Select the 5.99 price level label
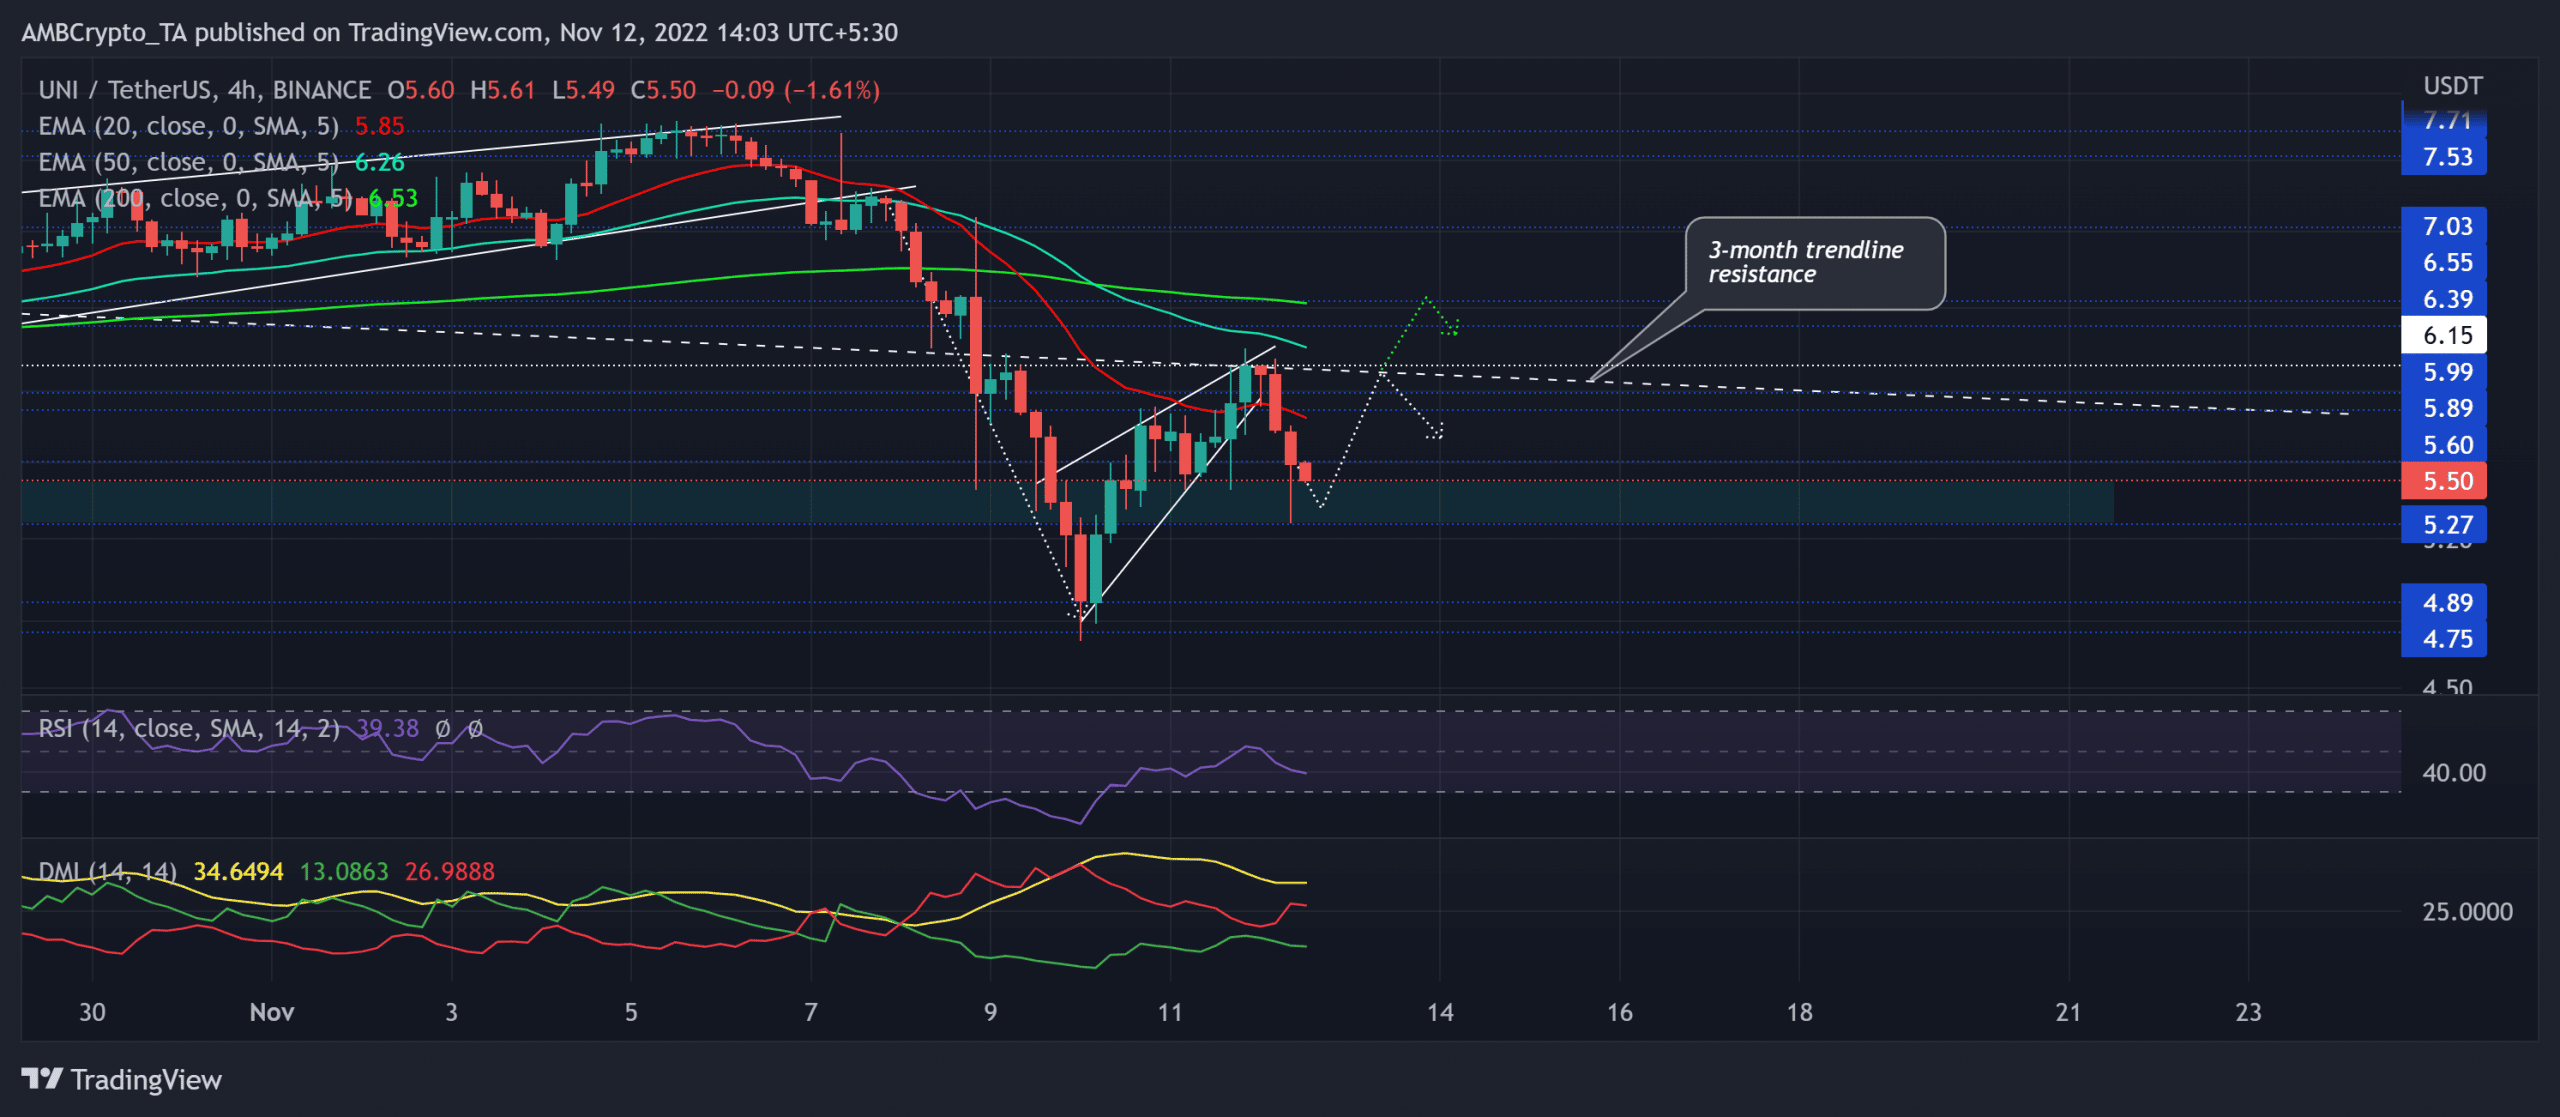Screen dimensions: 2560x1117 [2444, 372]
